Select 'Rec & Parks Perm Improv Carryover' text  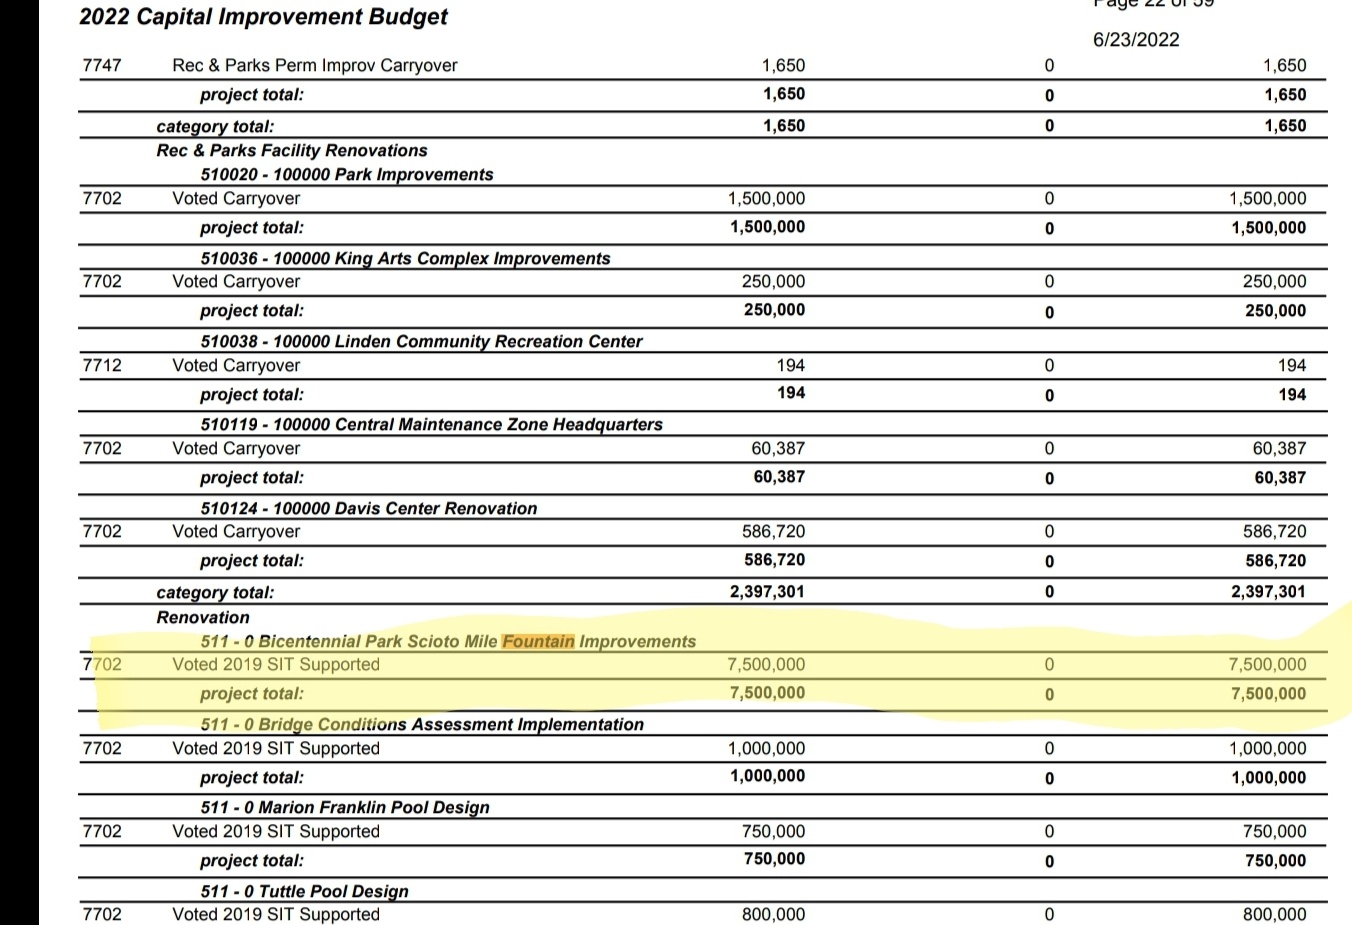point(315,66)
